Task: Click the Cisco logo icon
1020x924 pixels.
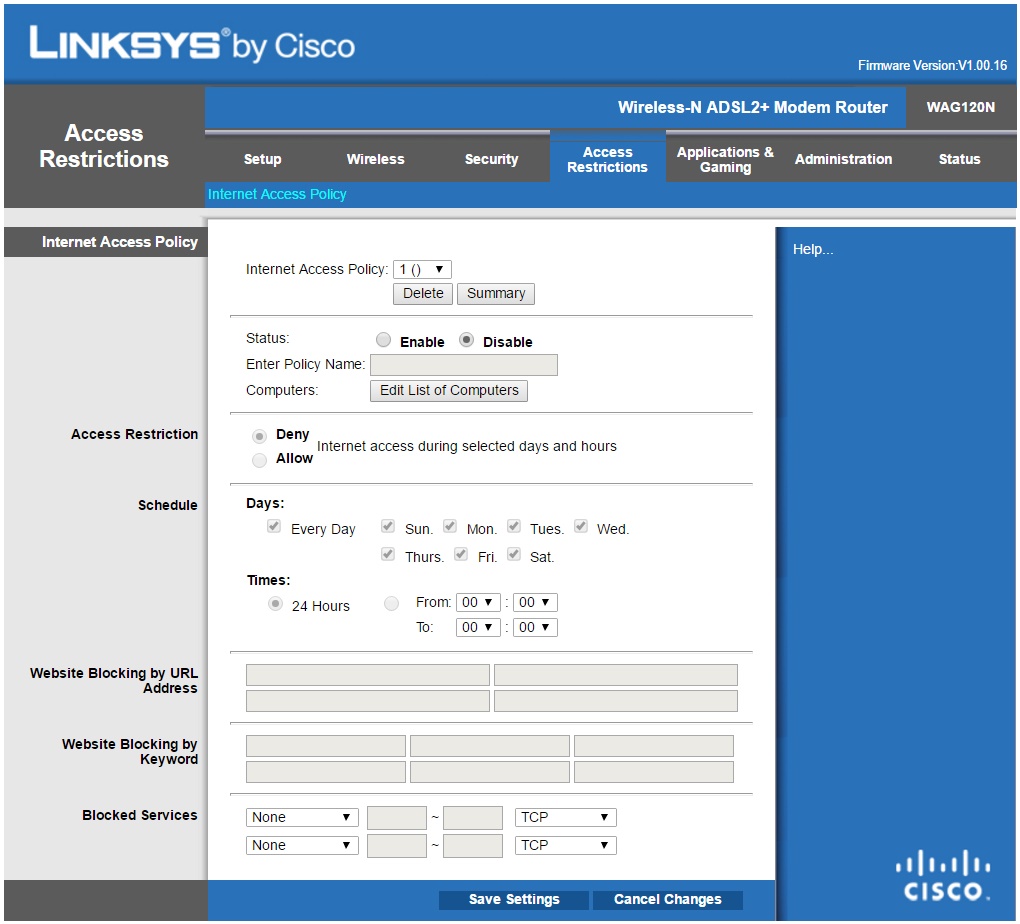Action: pyautogui.click(x=943, y=875)
